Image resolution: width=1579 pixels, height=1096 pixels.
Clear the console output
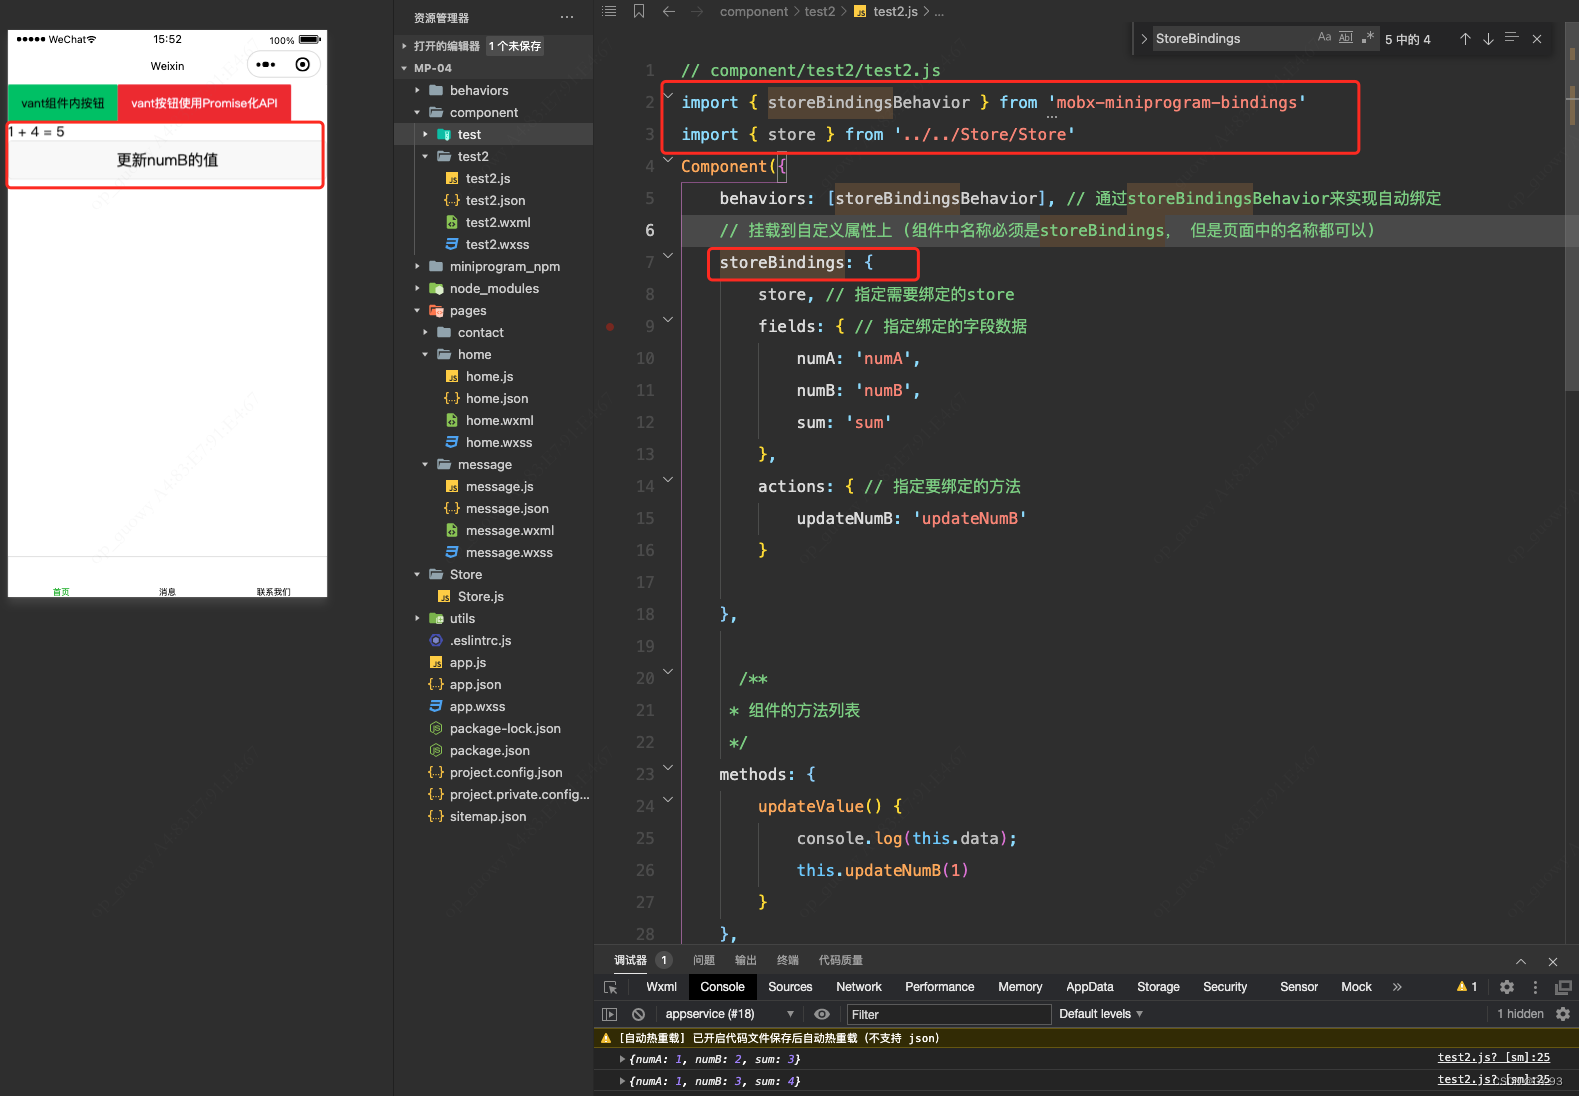tap(638, 1014)
